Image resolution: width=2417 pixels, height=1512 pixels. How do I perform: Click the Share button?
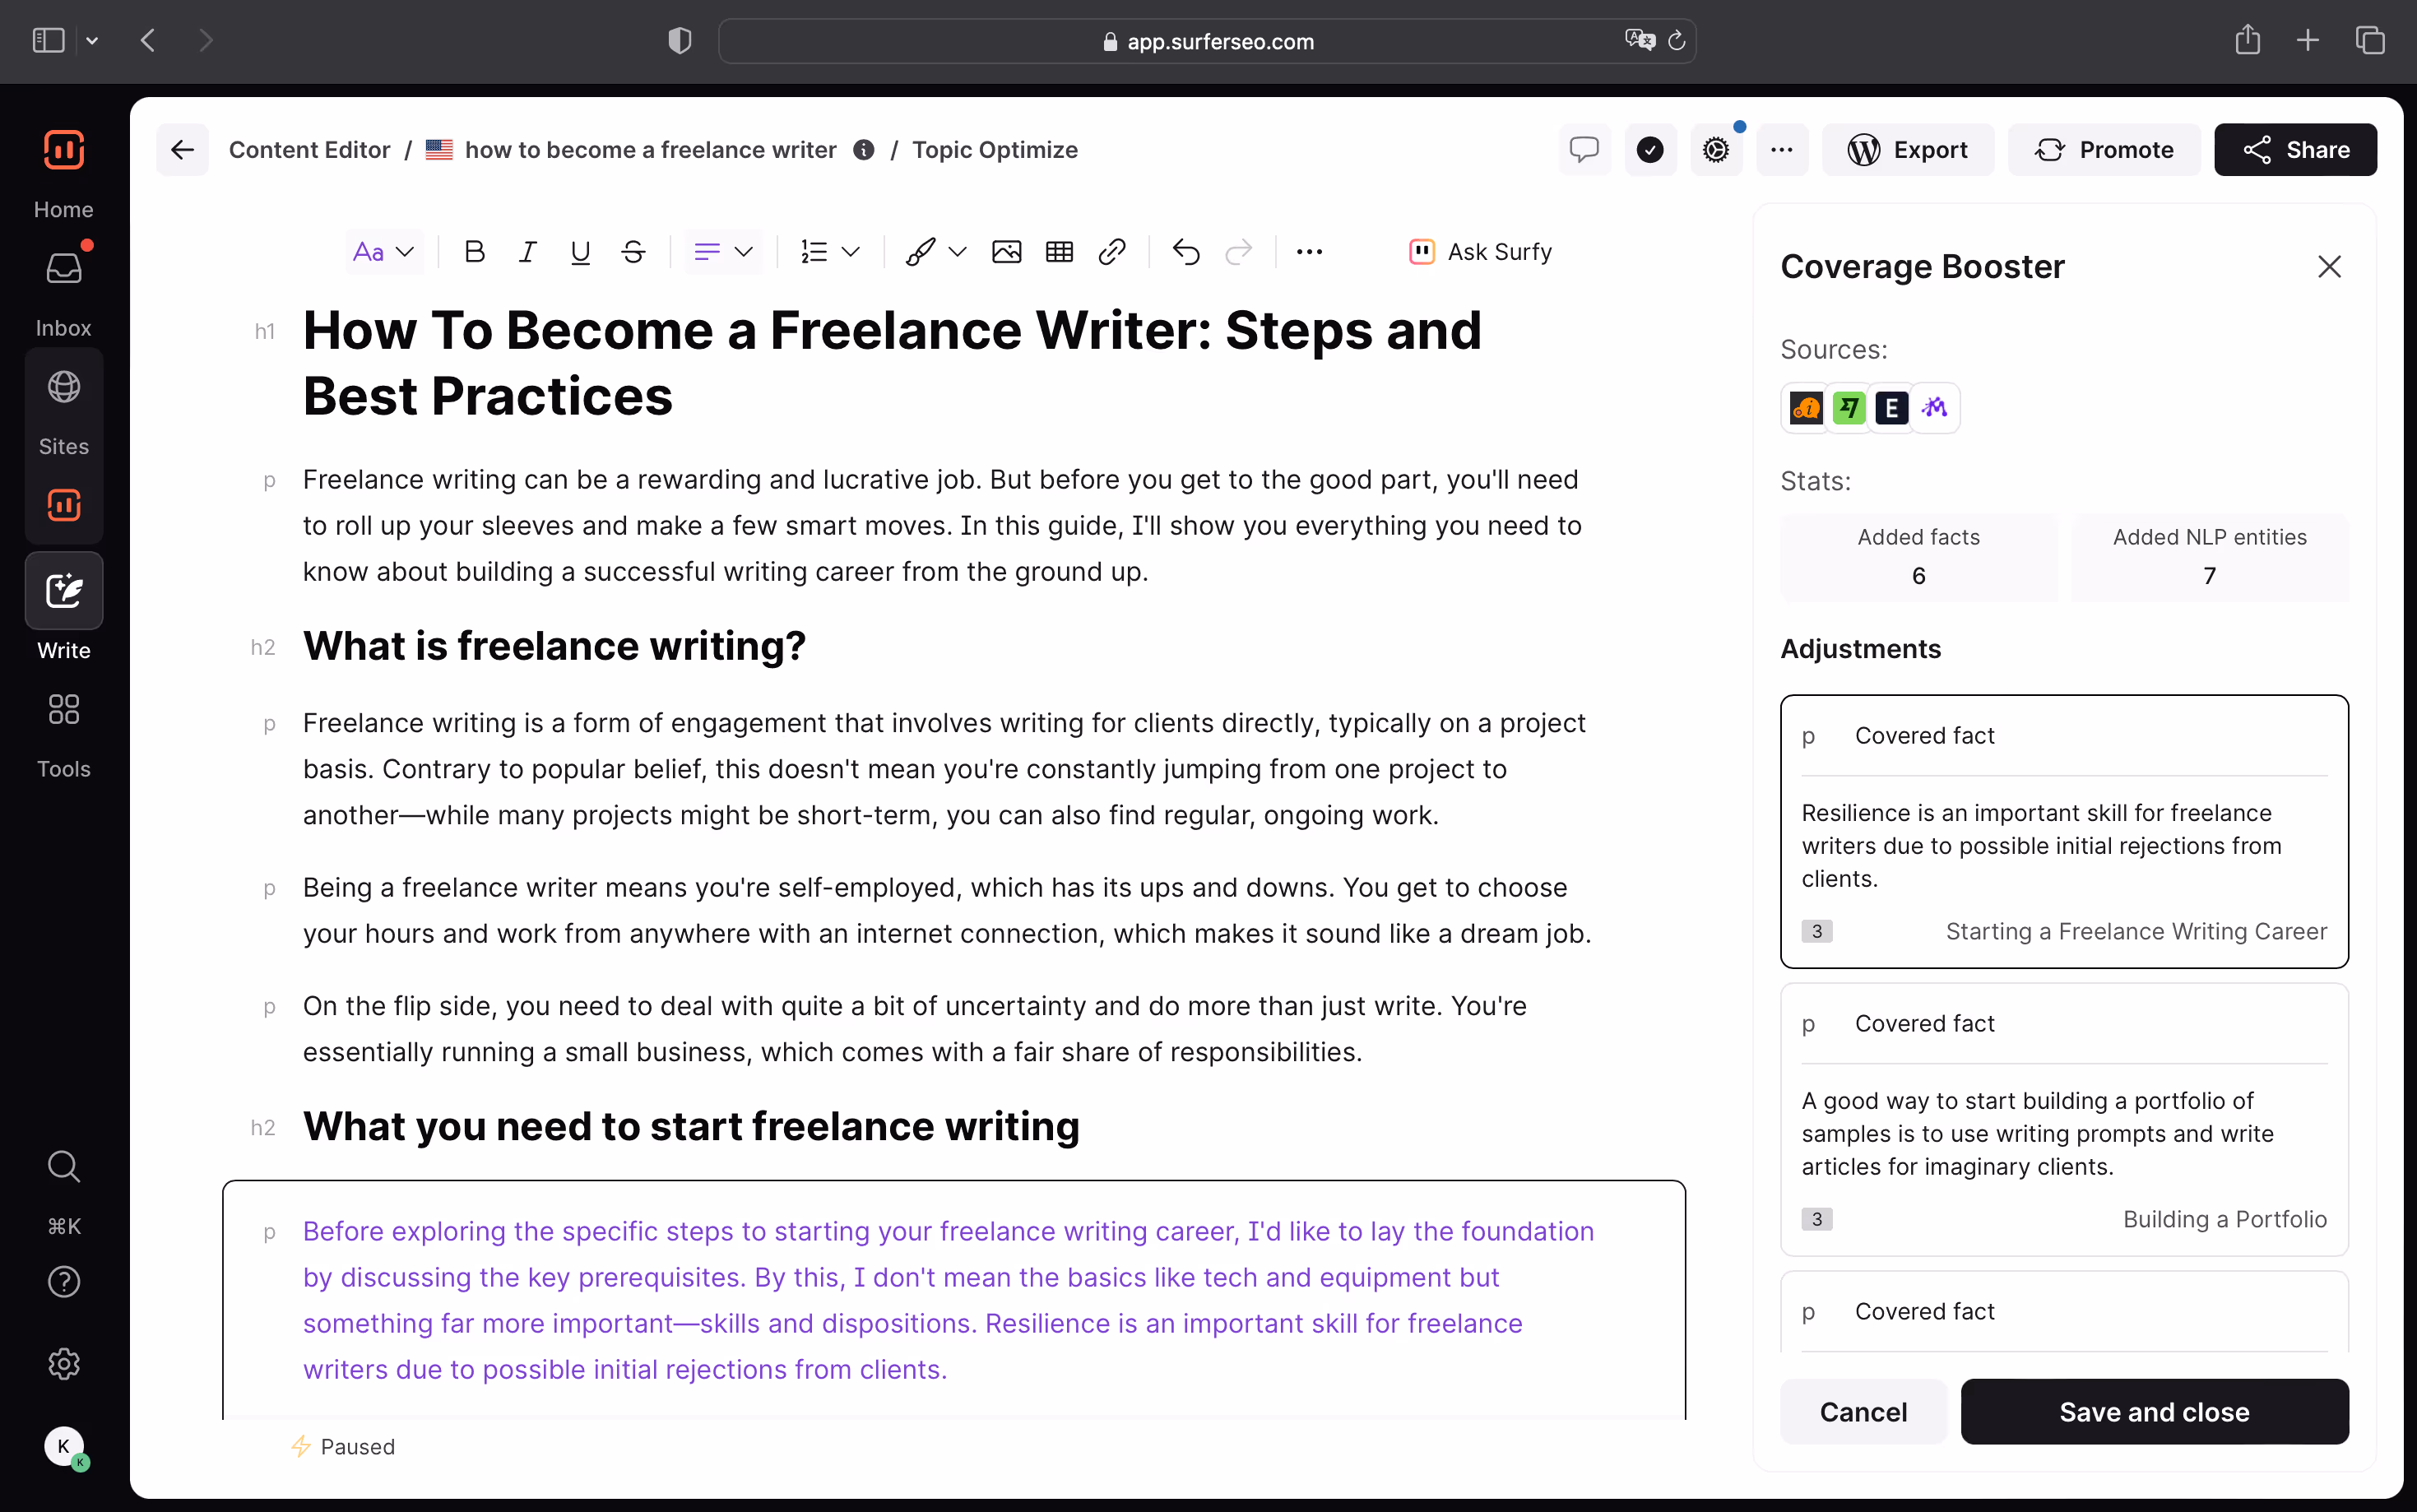2296,150
